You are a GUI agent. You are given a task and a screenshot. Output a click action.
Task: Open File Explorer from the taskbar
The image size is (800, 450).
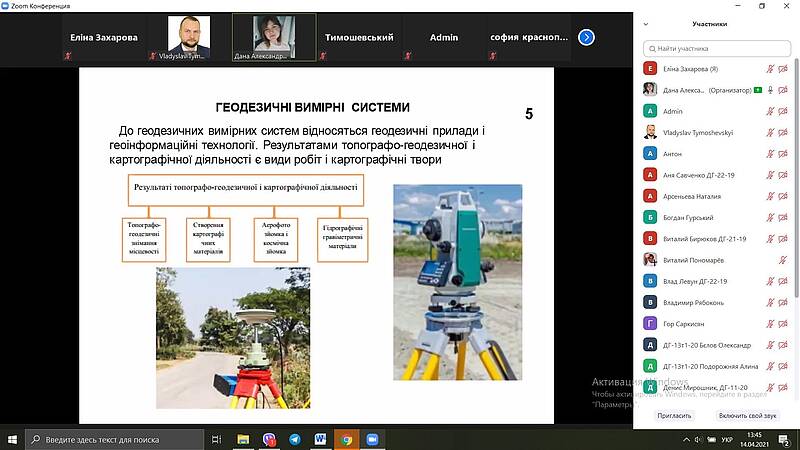[x=243, y=439]
